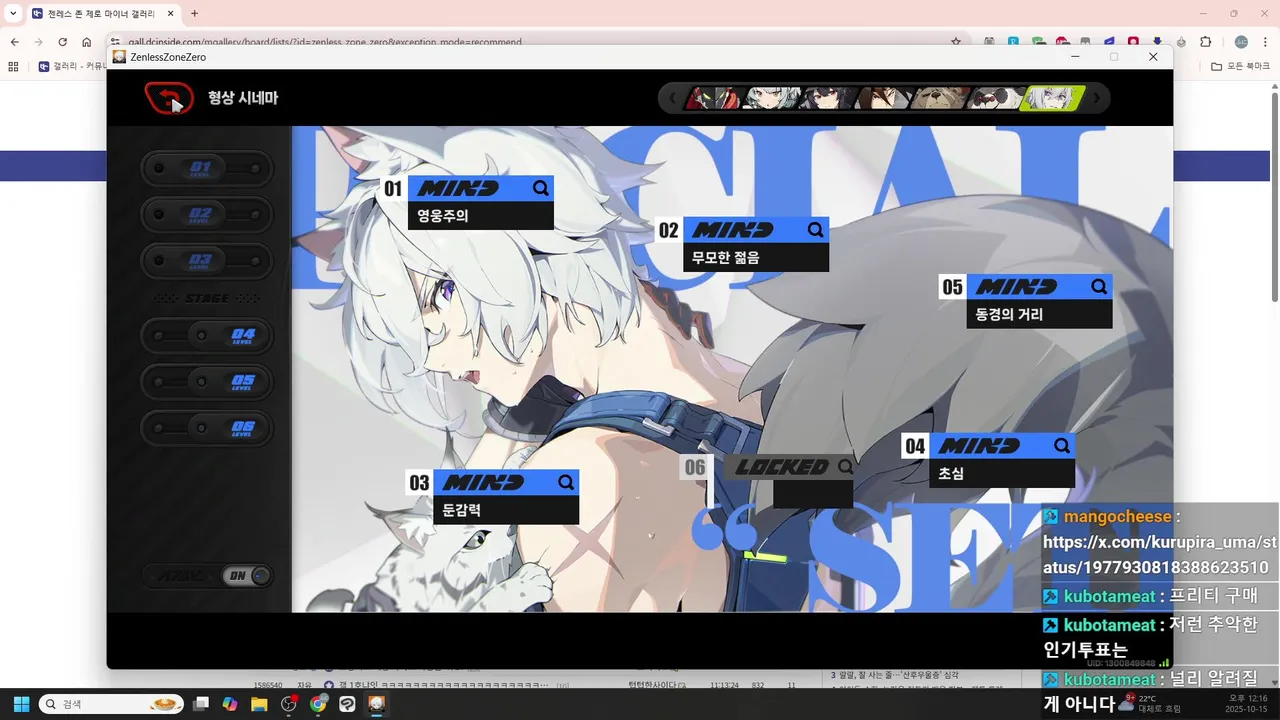The height and width of the screenshot is (720, 1280).
Task: Toggle level 03 mindscape switch
Action: click(207, 261)
